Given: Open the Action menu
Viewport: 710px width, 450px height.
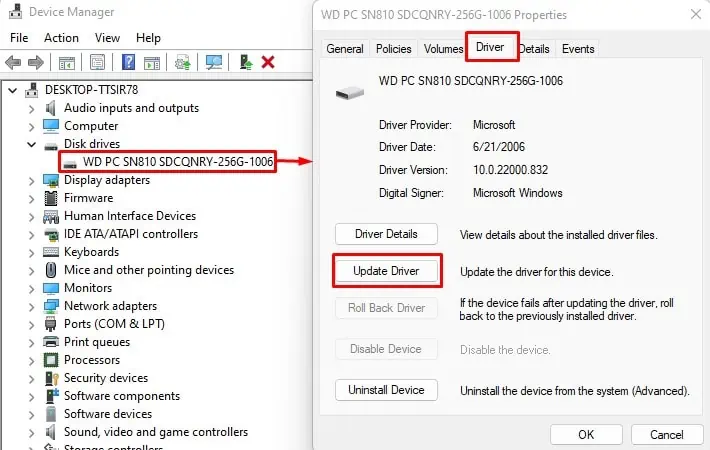Looking at the screenshot, I should [x=61, y=38].
